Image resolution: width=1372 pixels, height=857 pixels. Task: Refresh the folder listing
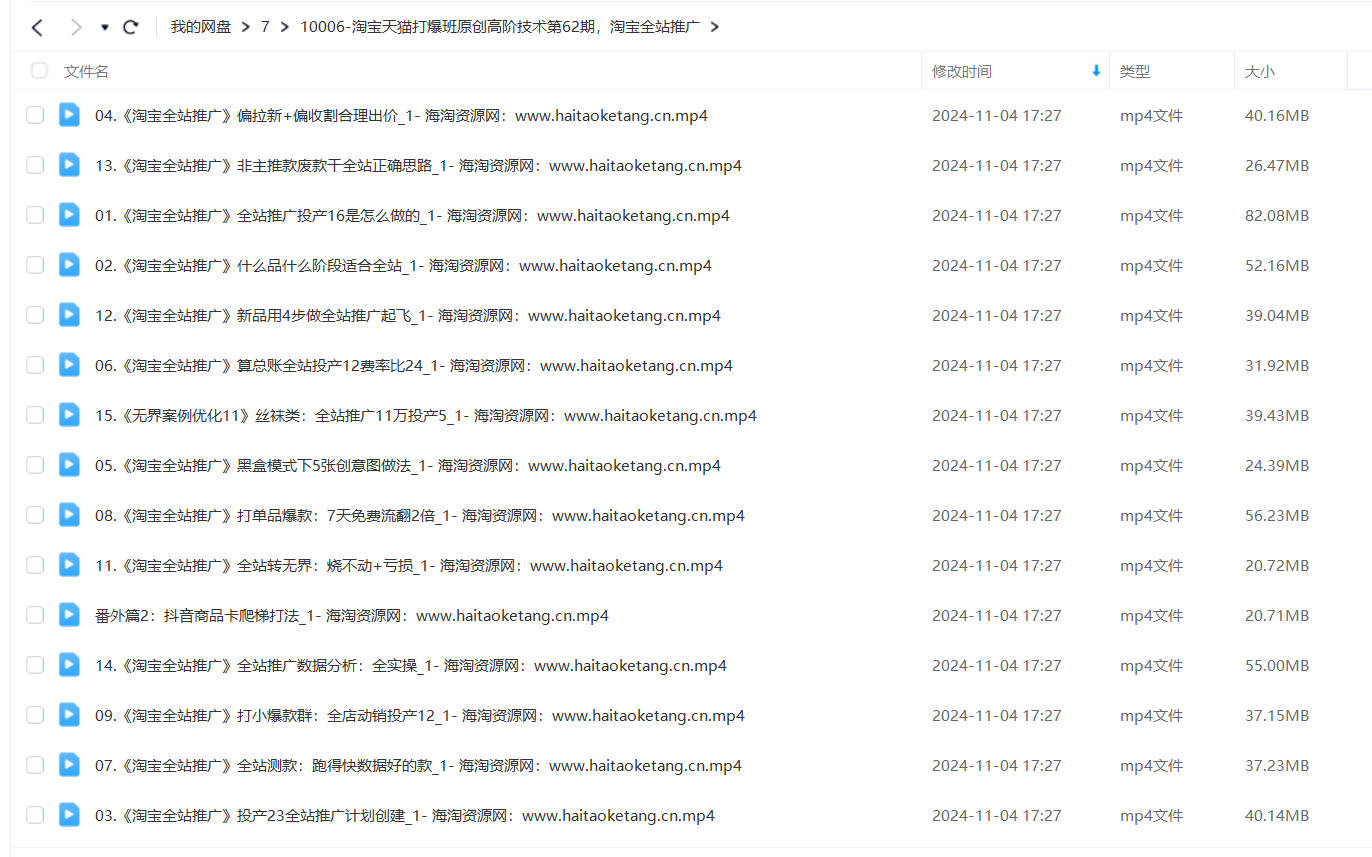coord(131,27)
